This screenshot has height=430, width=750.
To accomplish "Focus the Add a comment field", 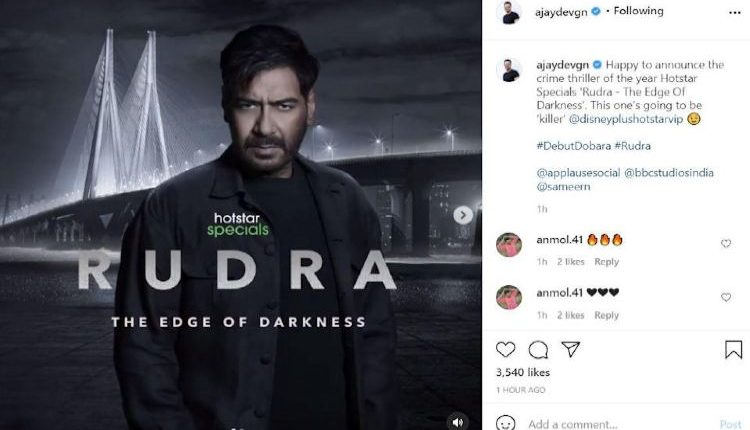I will pos(620,424).
